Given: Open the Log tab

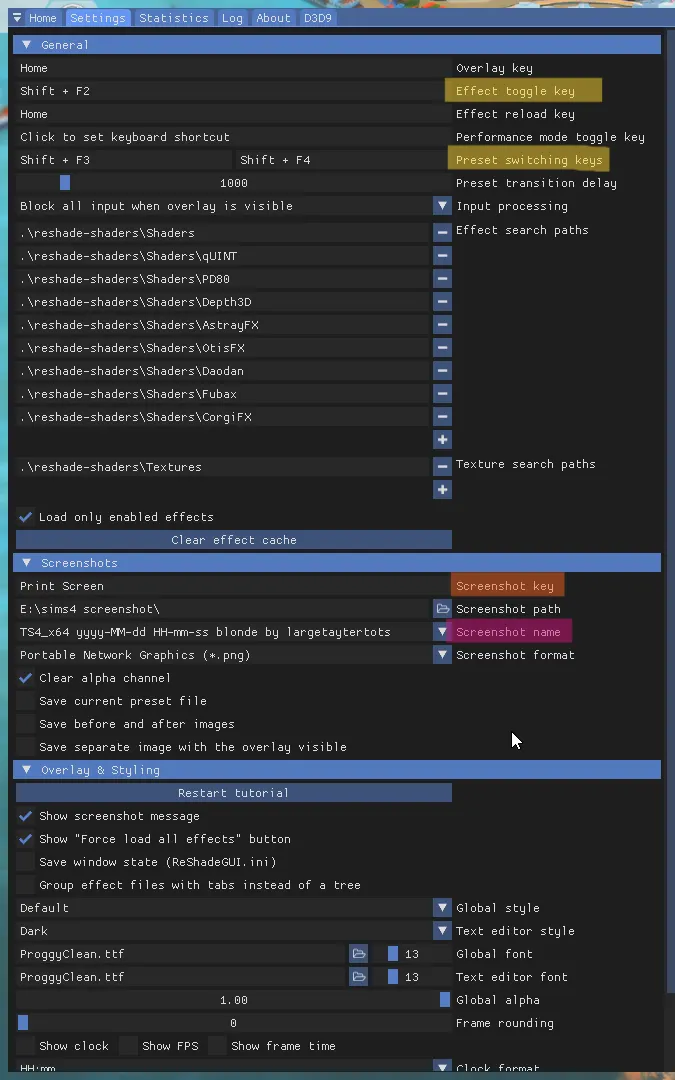Looking at the screenshot, I should [232, 18].
